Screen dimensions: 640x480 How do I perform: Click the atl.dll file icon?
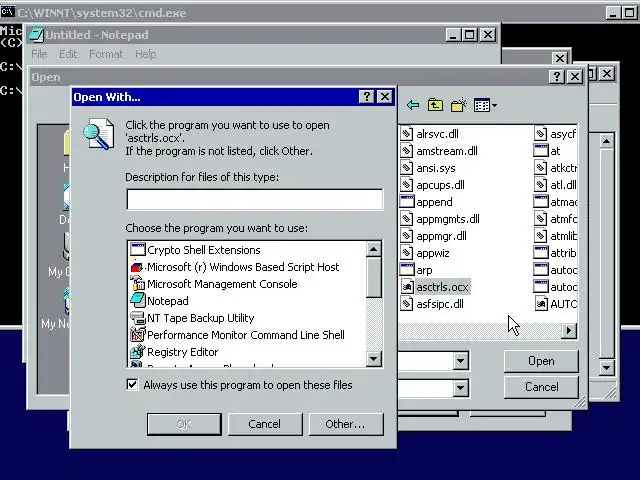540,184
